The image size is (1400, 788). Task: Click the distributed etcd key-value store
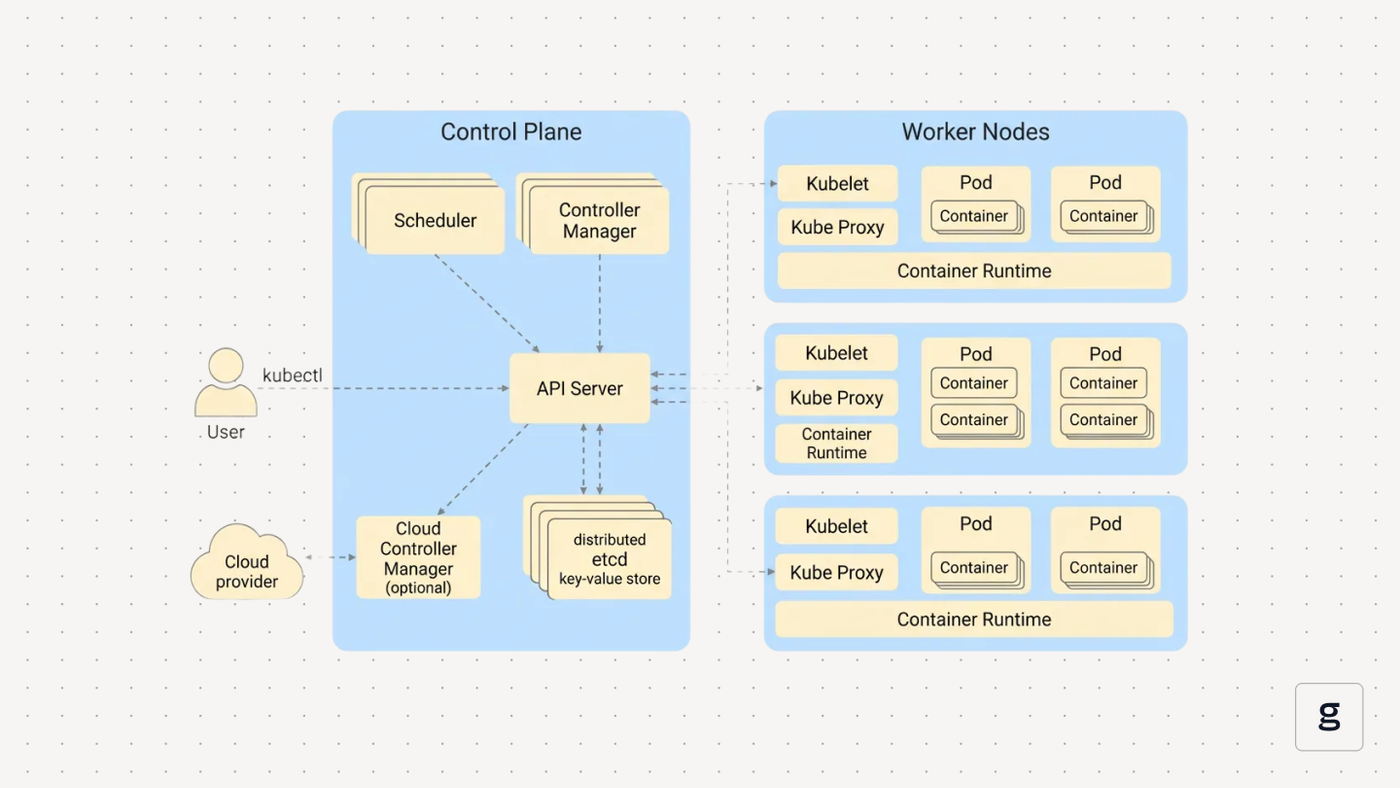[600, 548]
